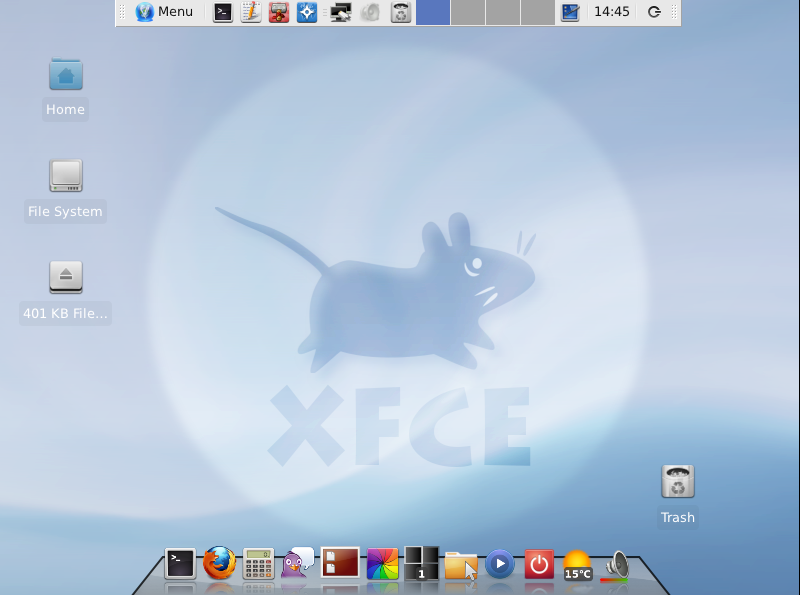This screenshot has width=800, height=595.
Task: Click the logout action button in panel
Action: pyautogui.click(x=654, y=12)
